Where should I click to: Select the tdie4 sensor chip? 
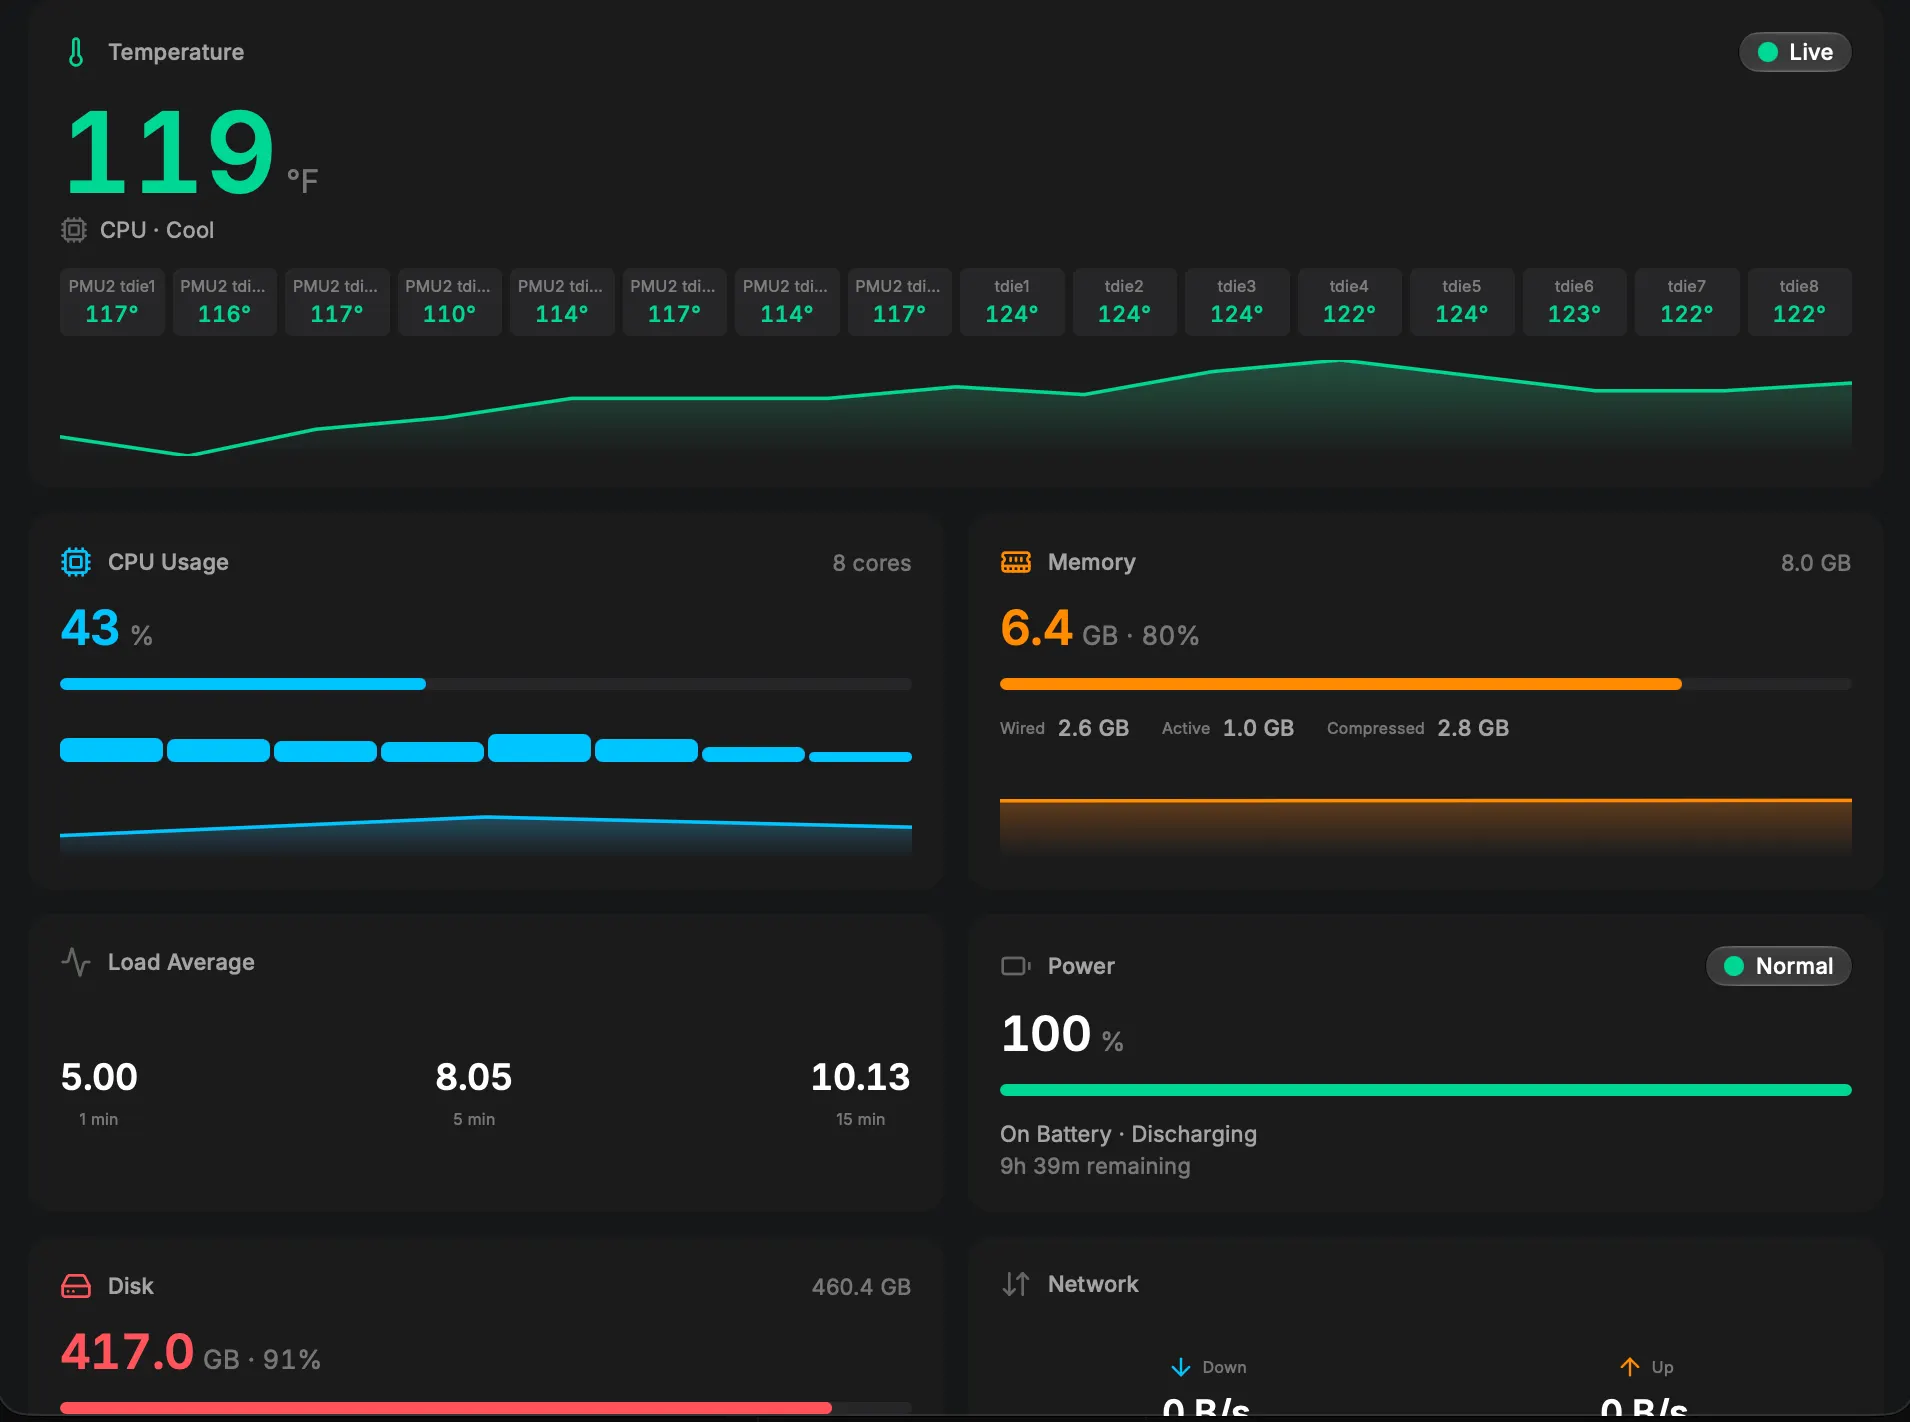pos(1349,301)
